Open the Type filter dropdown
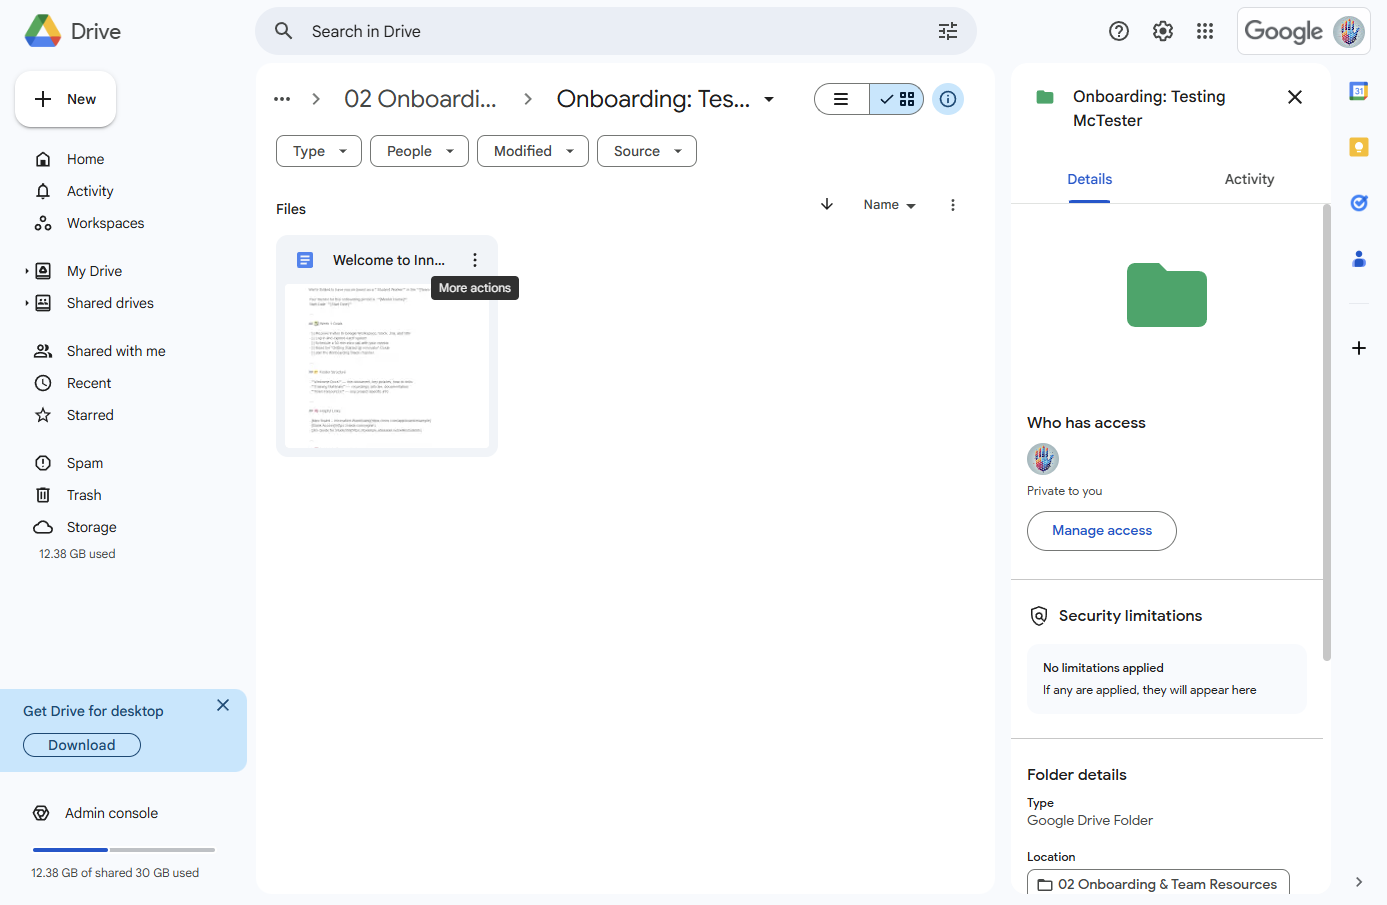Viewport: 1387px width, 905px height. (318, 150)
